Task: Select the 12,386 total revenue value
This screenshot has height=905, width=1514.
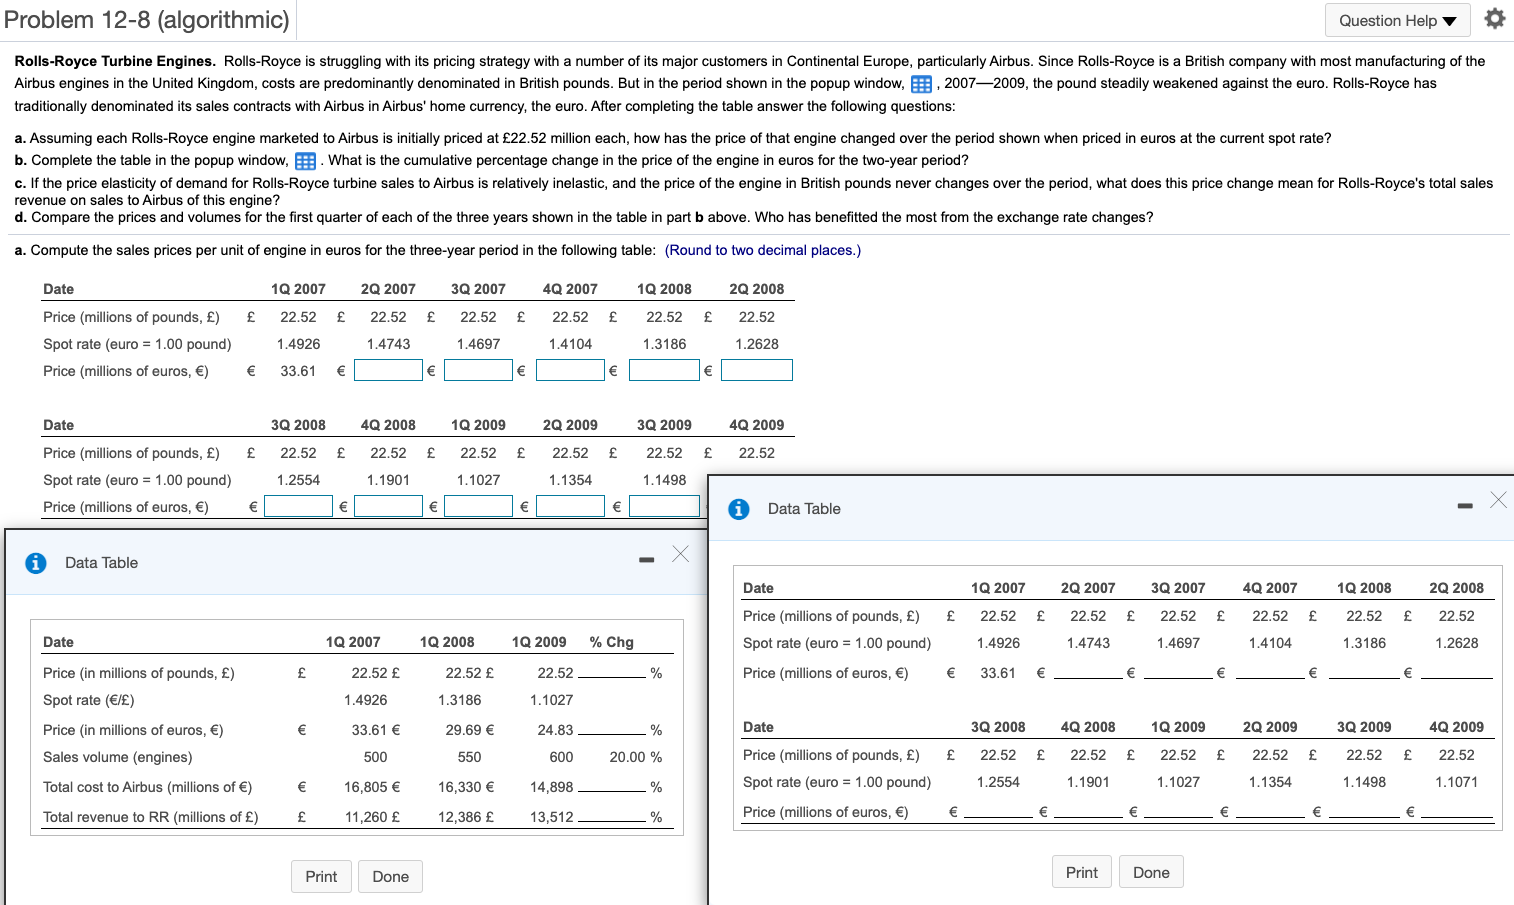Action: 460,817
